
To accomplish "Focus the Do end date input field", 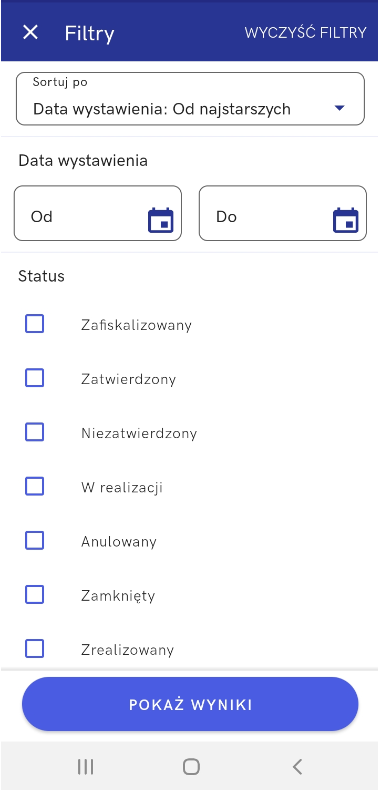I will (283, 213).
